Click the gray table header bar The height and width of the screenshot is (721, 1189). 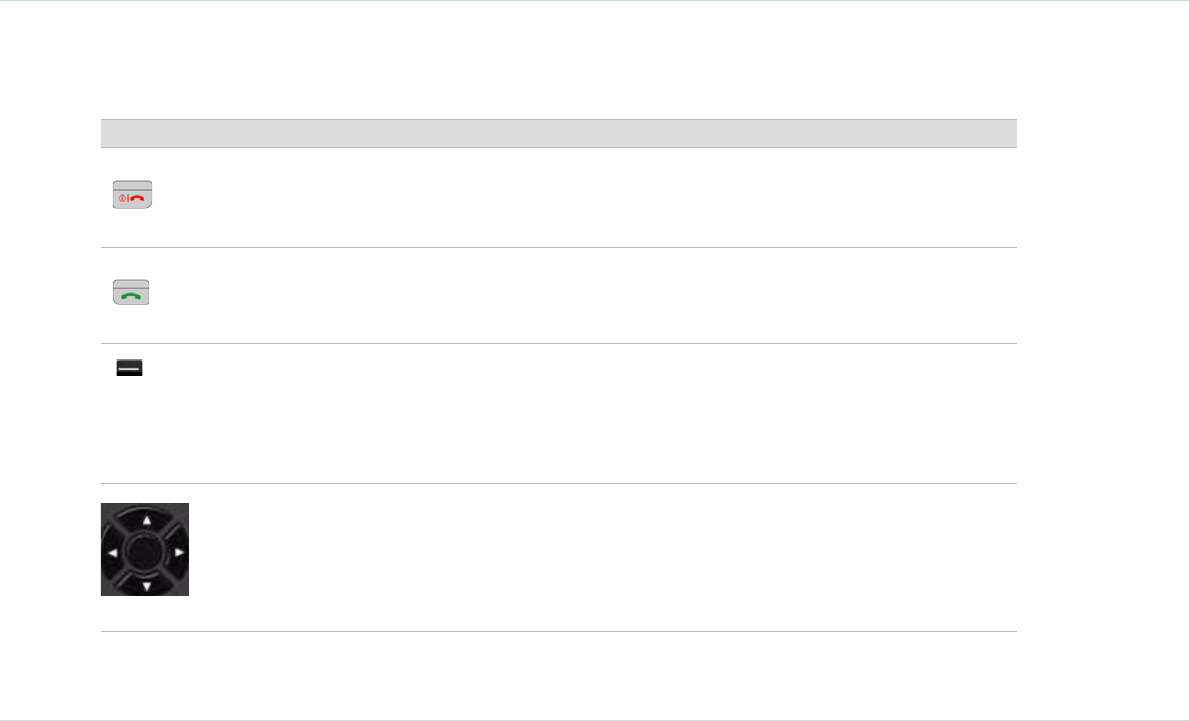point(558,134)
